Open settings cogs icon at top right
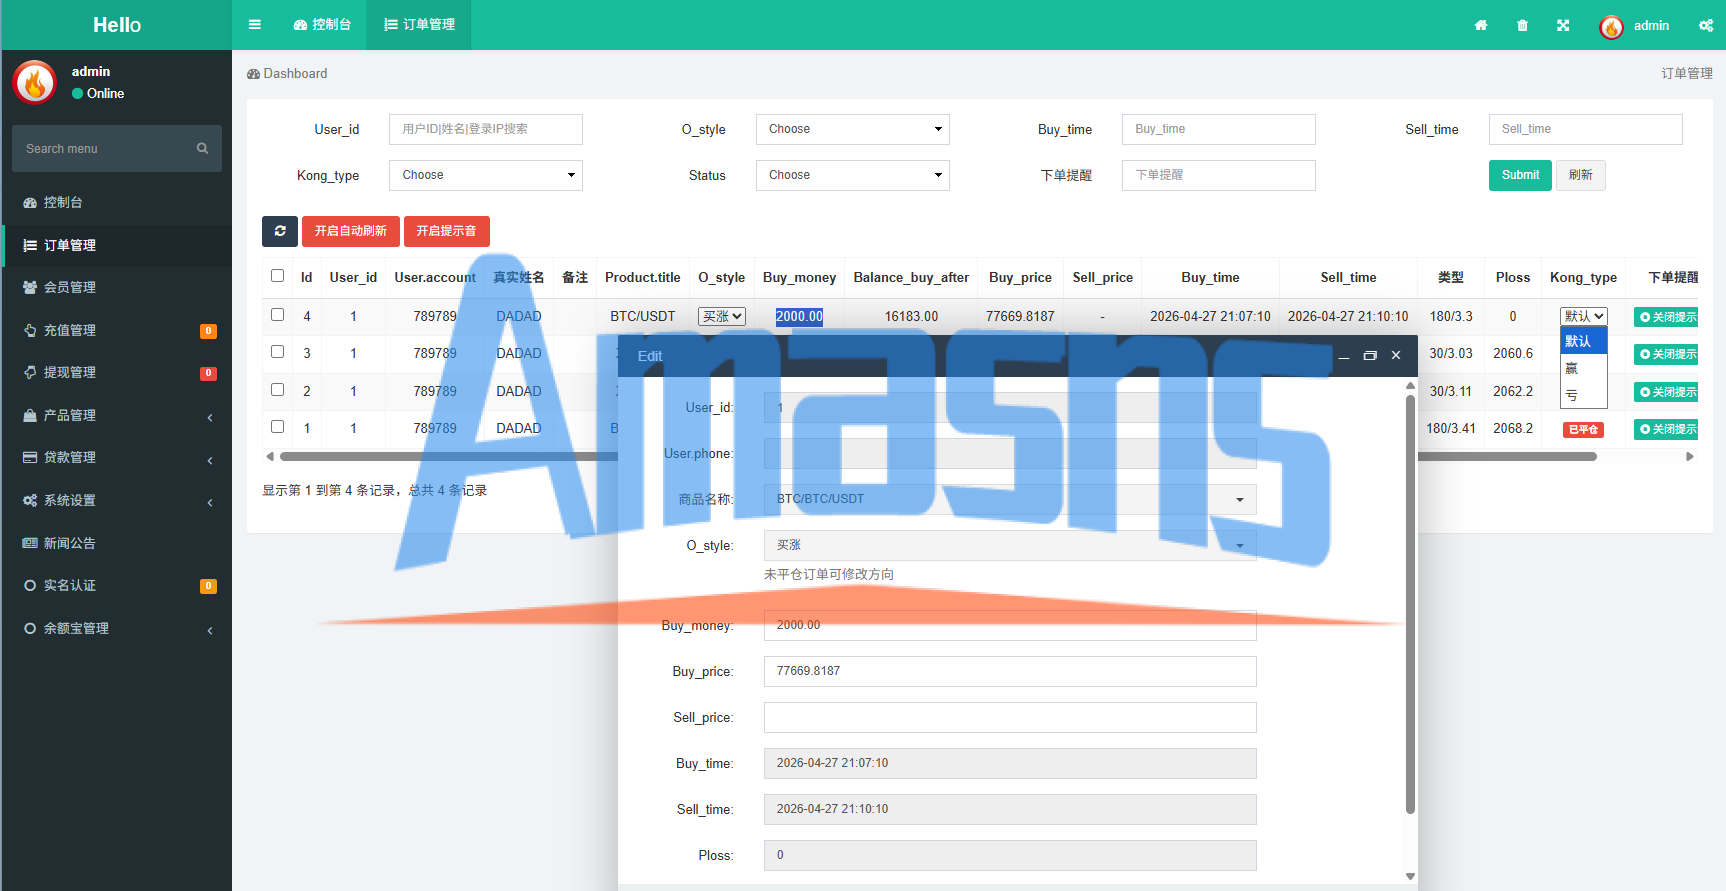 [1706, 26]
